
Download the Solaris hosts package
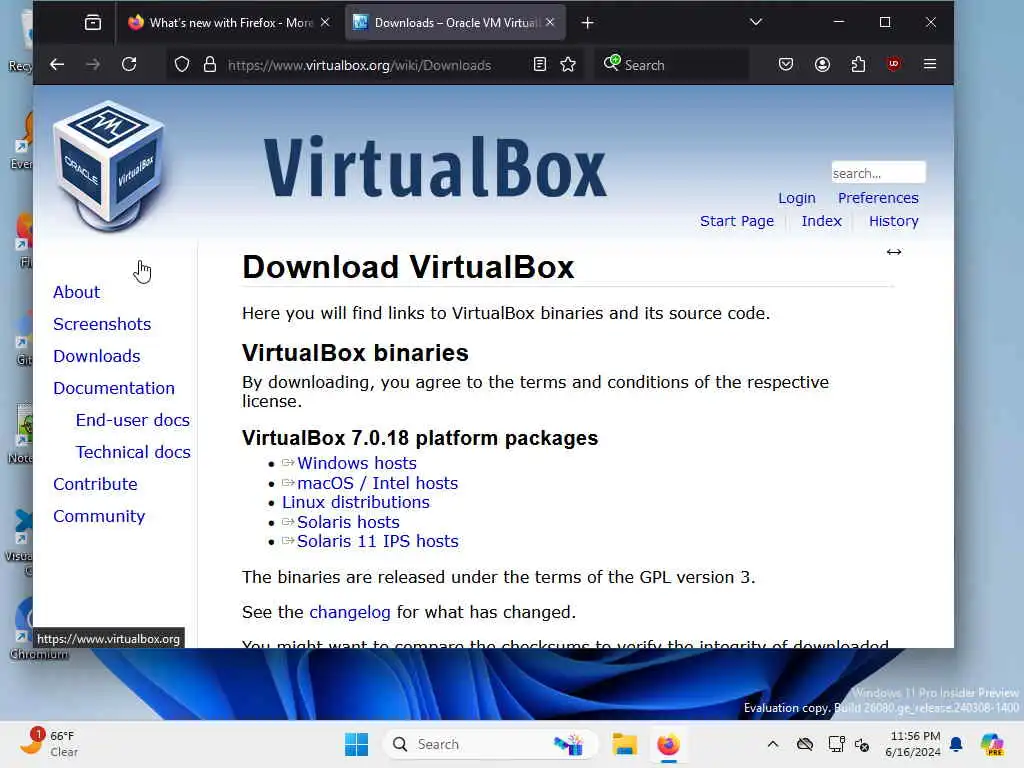(348, 522)
